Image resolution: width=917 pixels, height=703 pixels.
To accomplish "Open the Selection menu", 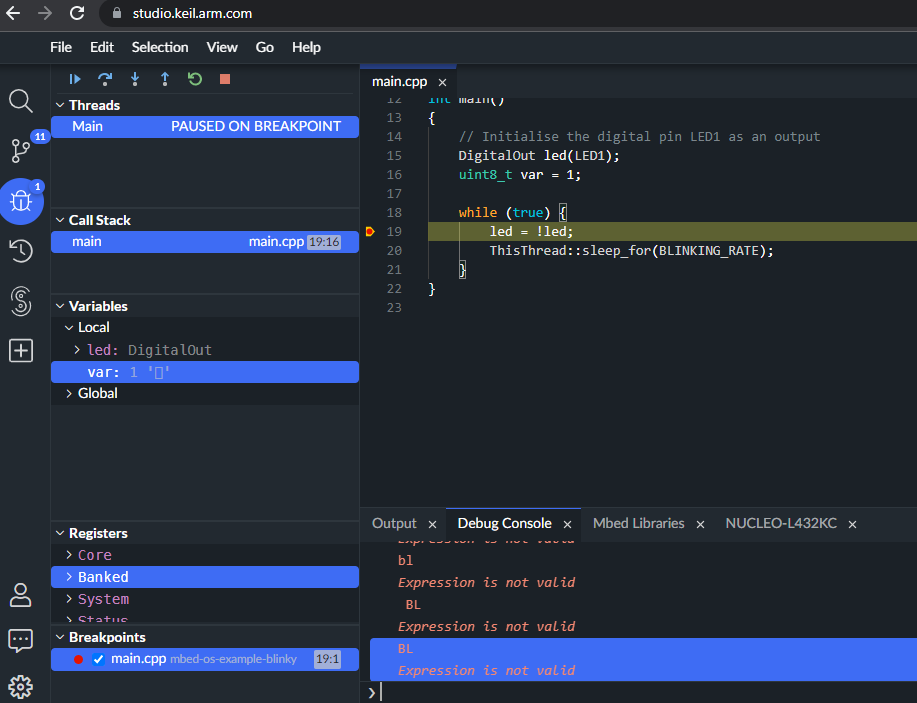I will tap(159, 47).
